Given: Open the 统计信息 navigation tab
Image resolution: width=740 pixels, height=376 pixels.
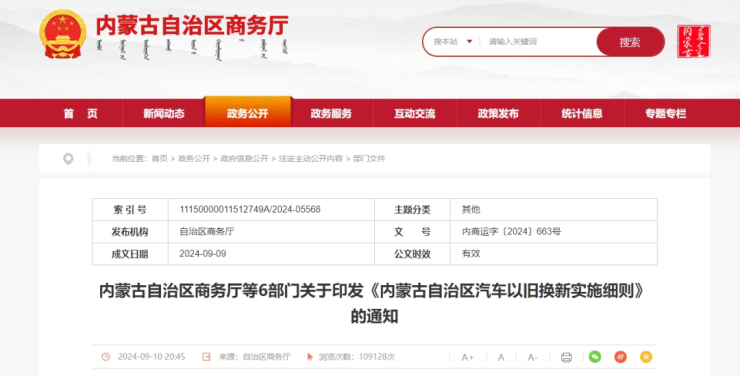Looking at the screenshot, I should coord(582,113).
